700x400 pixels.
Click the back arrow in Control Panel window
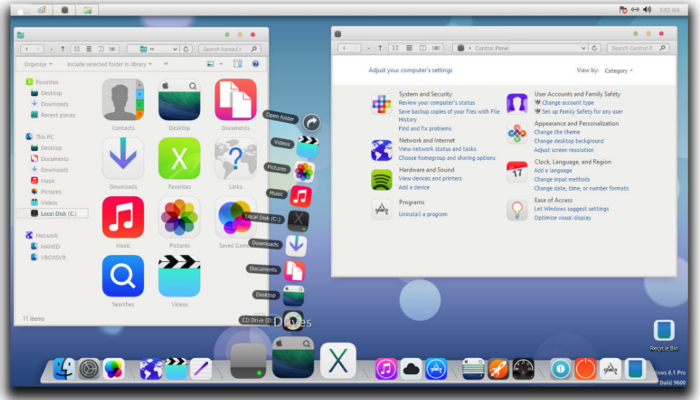[344, 48]
